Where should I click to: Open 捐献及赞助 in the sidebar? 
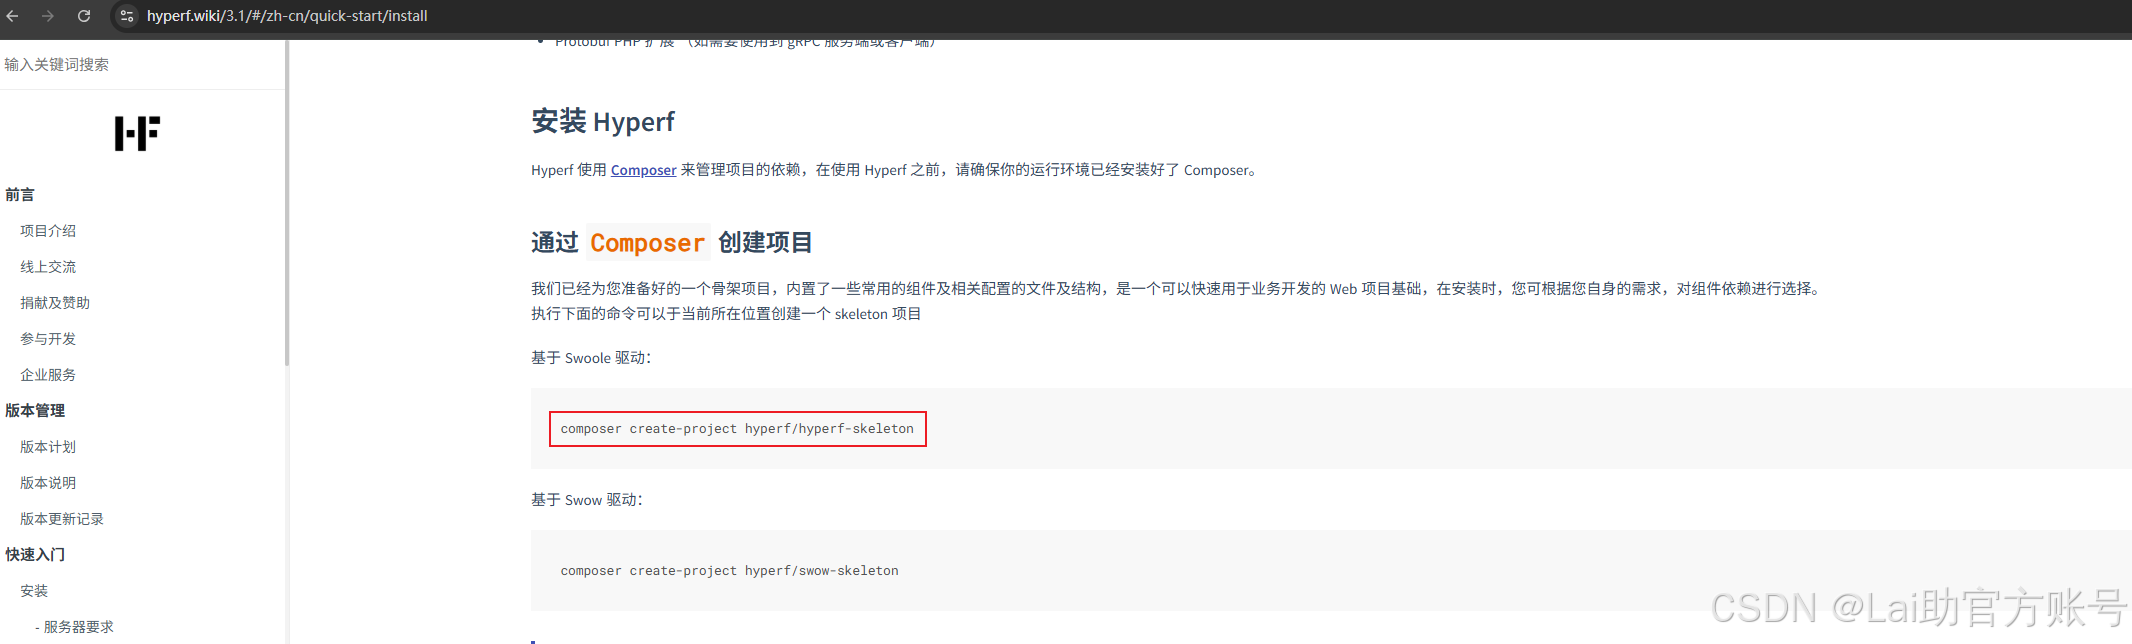coord(55,303)
